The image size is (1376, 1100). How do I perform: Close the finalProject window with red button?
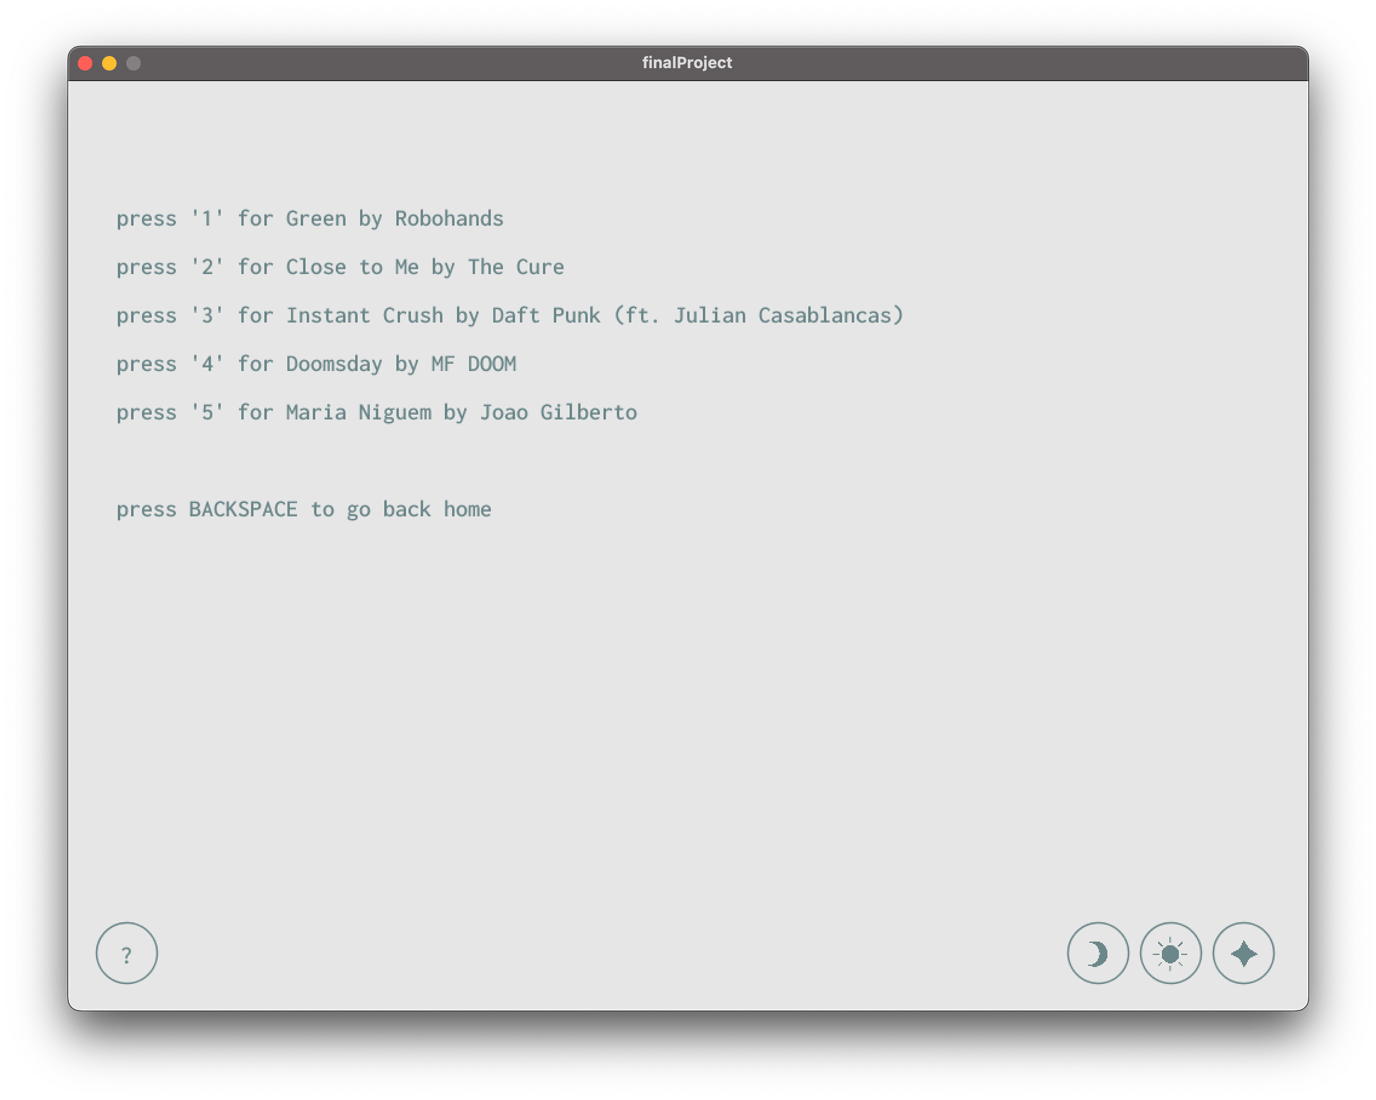[x=85, y=63]
